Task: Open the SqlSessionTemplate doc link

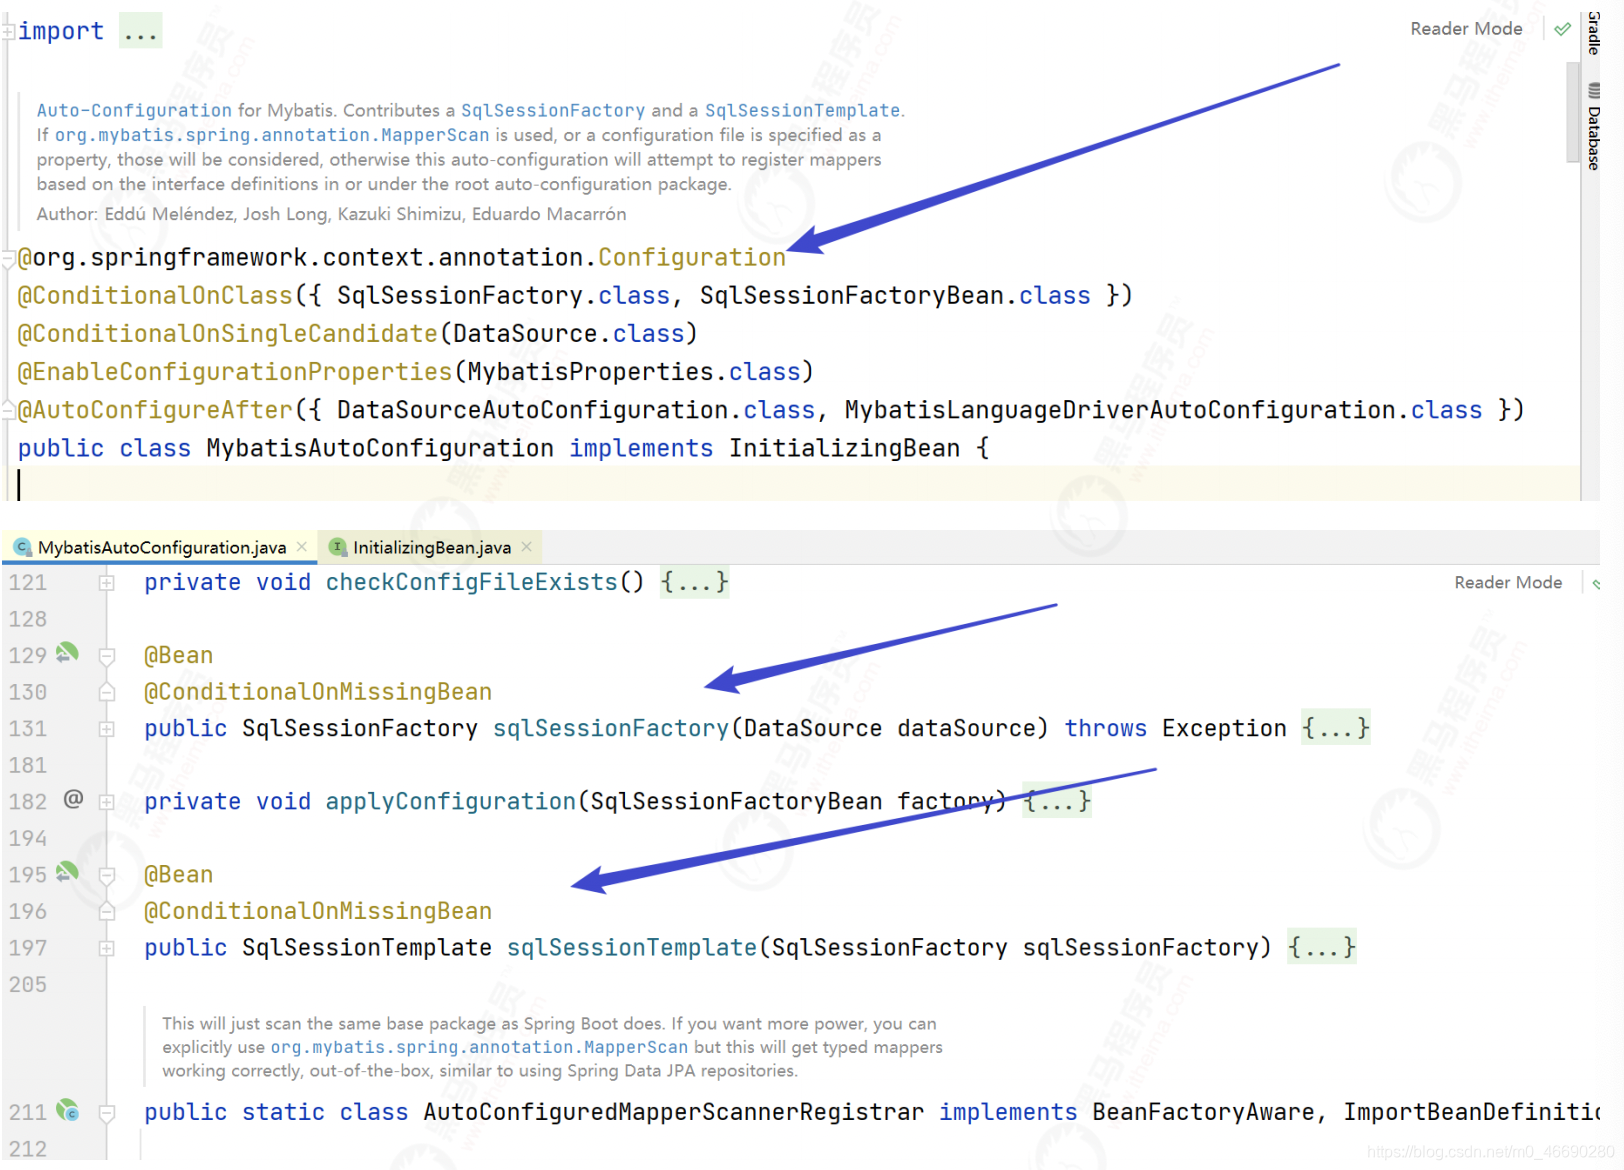Action: point(802,110)
